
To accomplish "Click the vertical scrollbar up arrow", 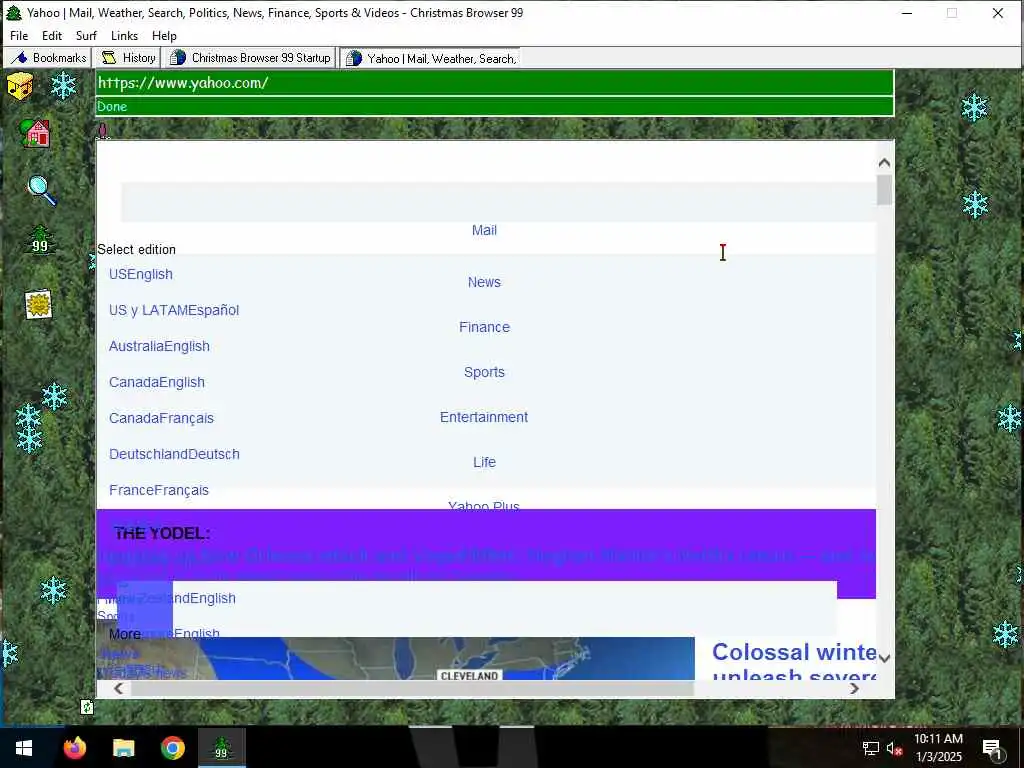I will pyautogui.click(x=884, y=163).
